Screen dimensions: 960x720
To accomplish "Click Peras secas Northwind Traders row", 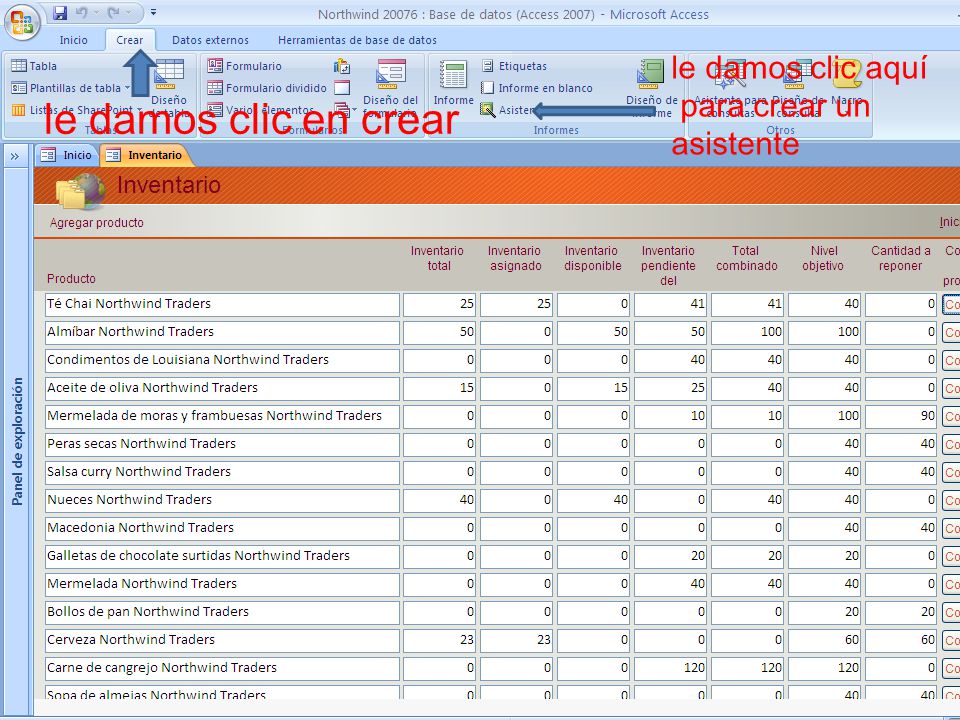I will pyautogui.click(x=222, y=444).
